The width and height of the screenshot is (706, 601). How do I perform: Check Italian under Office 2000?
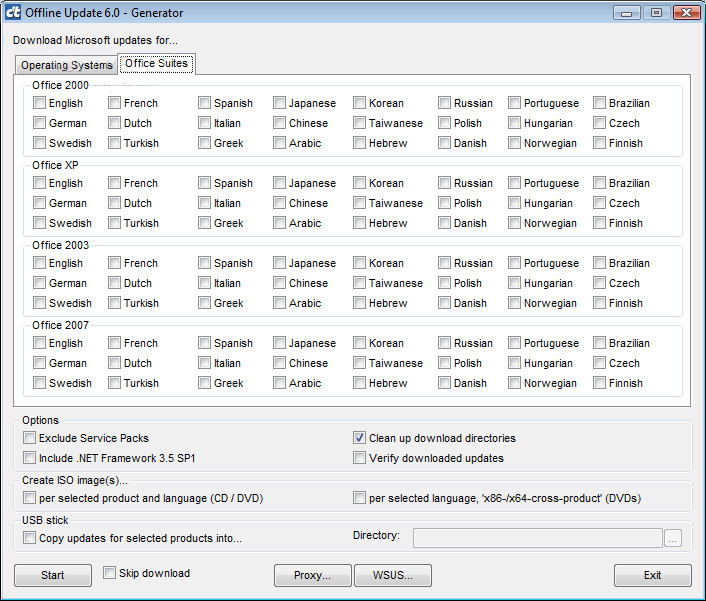coord(204,122)
